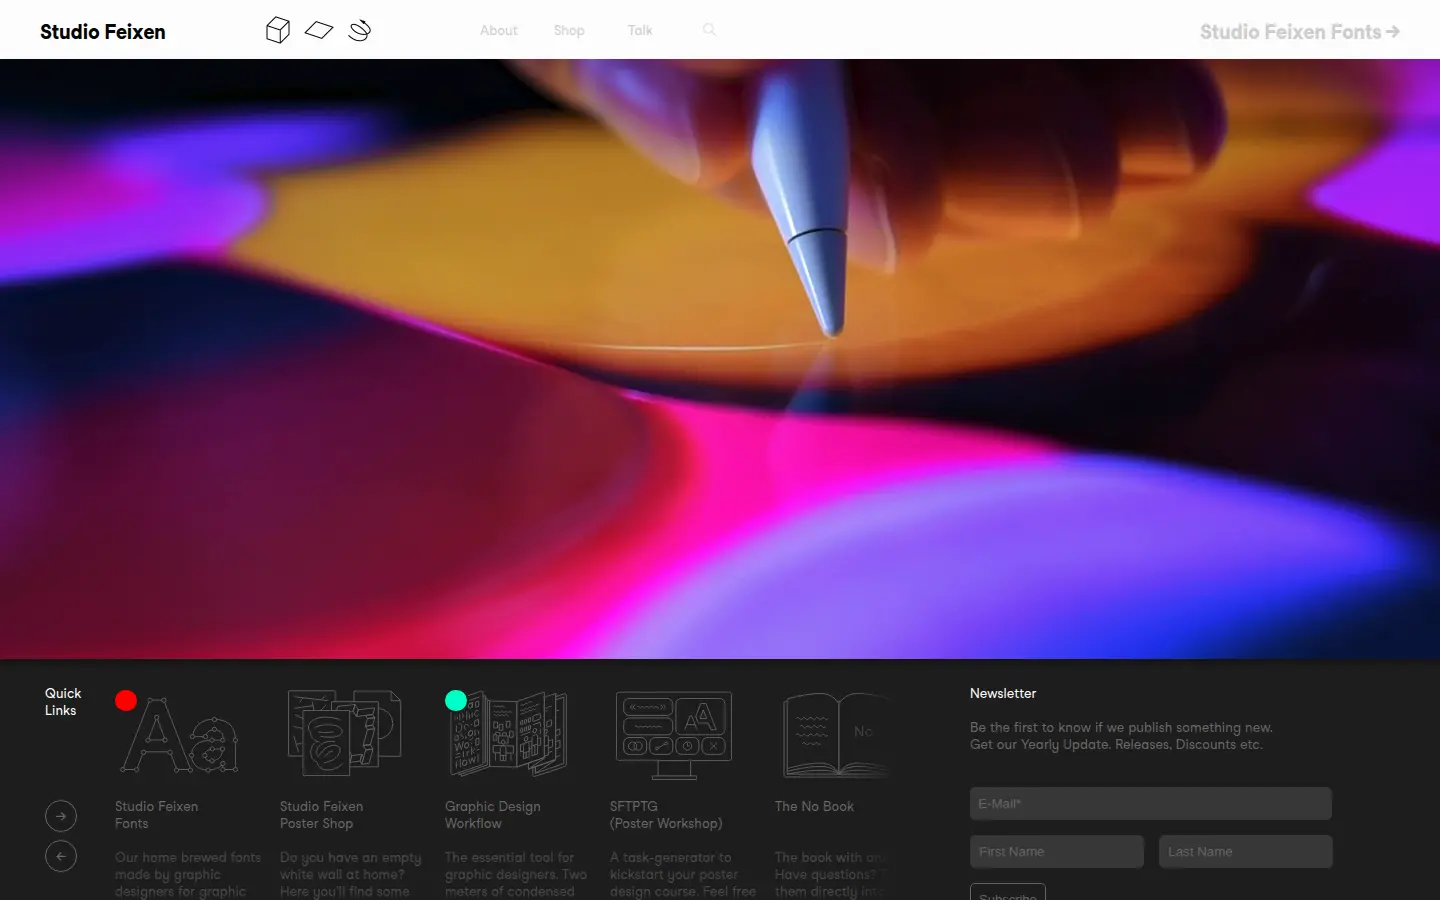This screenshot has height=900, width=1440.
Task: Select 'Quick Links' label text
Action: click(63, 701)
